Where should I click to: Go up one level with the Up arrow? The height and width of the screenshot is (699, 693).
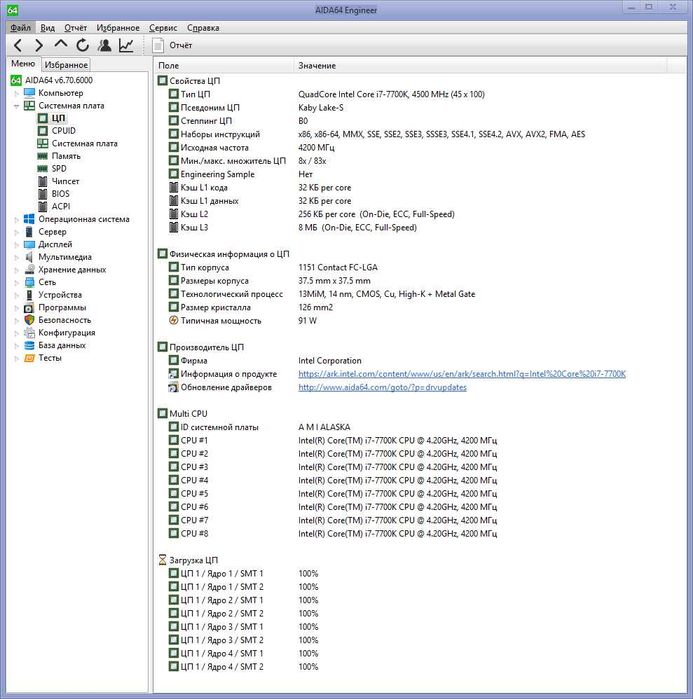click(61, 44)
